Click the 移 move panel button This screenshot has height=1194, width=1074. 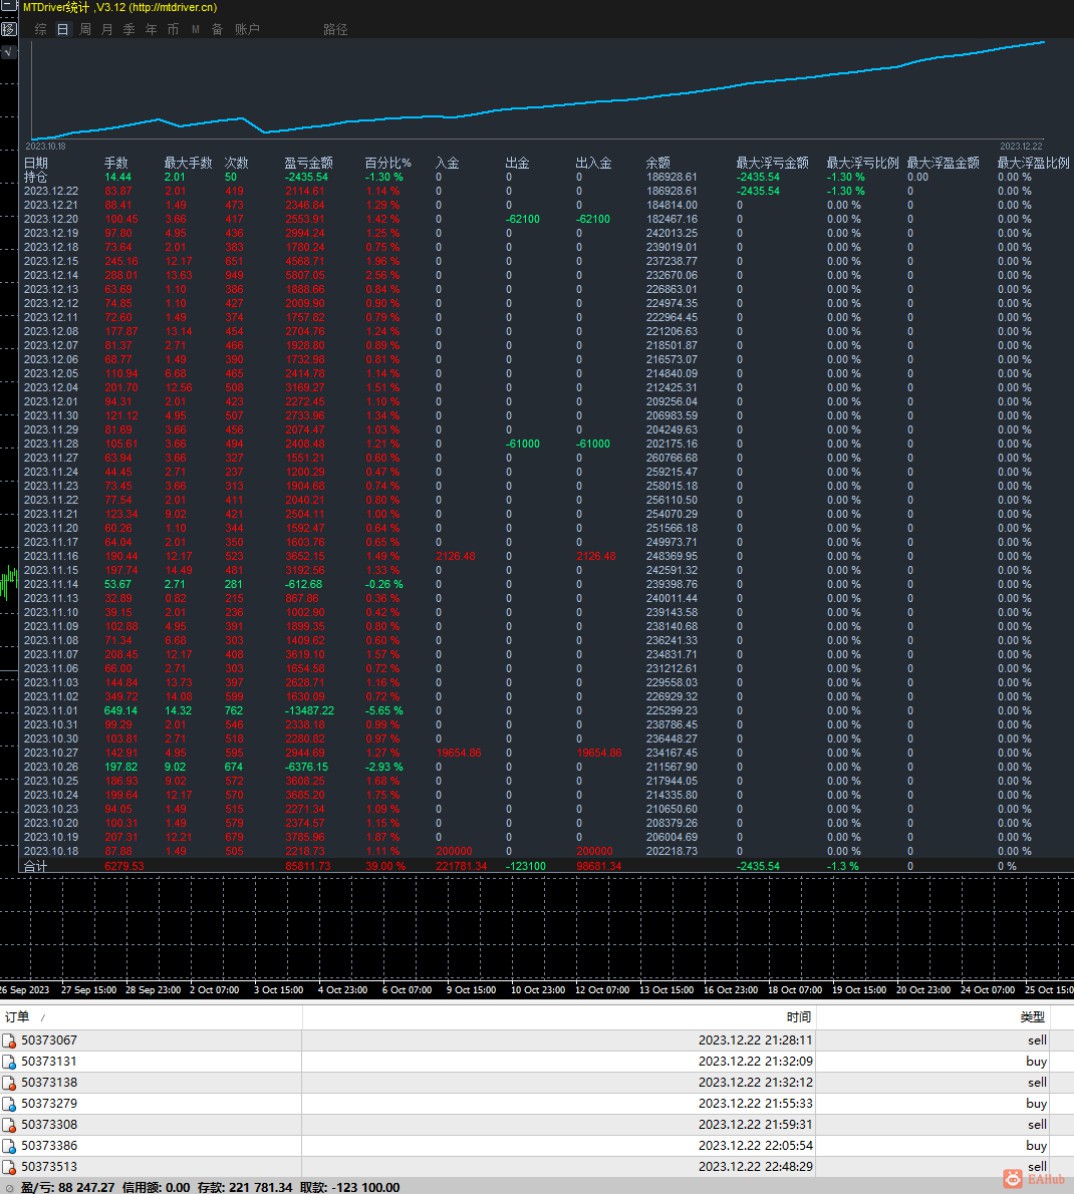[8, 29]
